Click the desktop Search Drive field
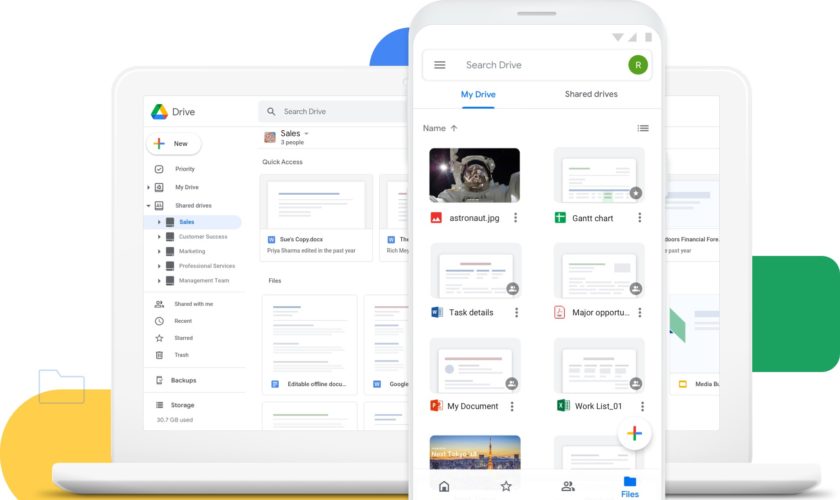840x500 pixels. click(x=330, y=111)
